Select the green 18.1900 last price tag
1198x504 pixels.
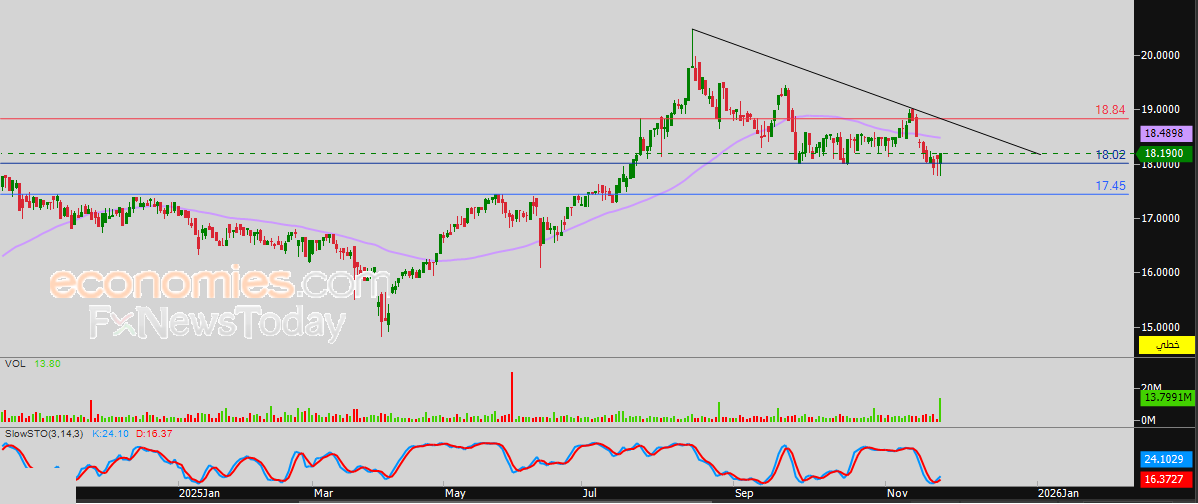pyautogui.click(x=1166, y=153)
